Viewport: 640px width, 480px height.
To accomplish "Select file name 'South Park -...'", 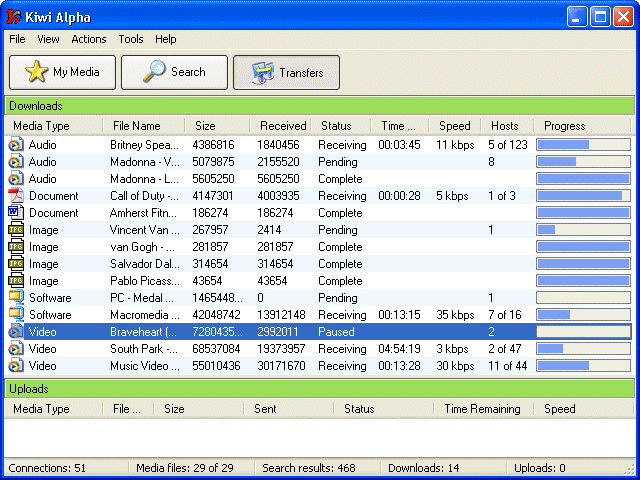I will (x=144, y=349).
